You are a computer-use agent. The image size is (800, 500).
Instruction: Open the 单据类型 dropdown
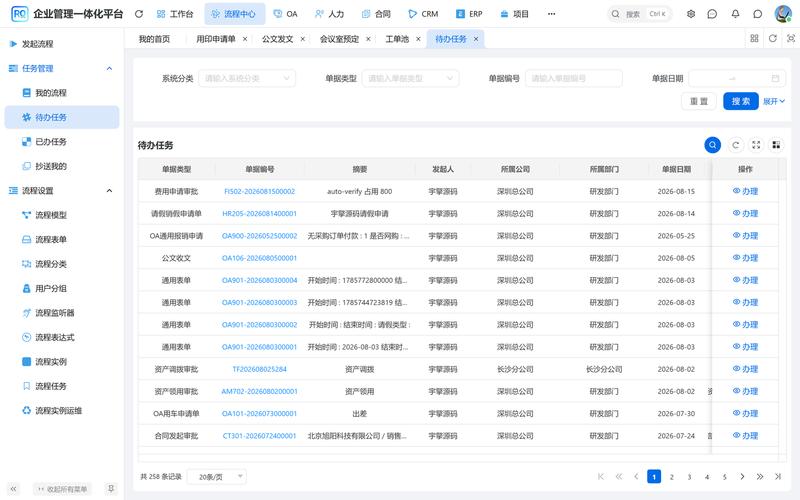410,79
